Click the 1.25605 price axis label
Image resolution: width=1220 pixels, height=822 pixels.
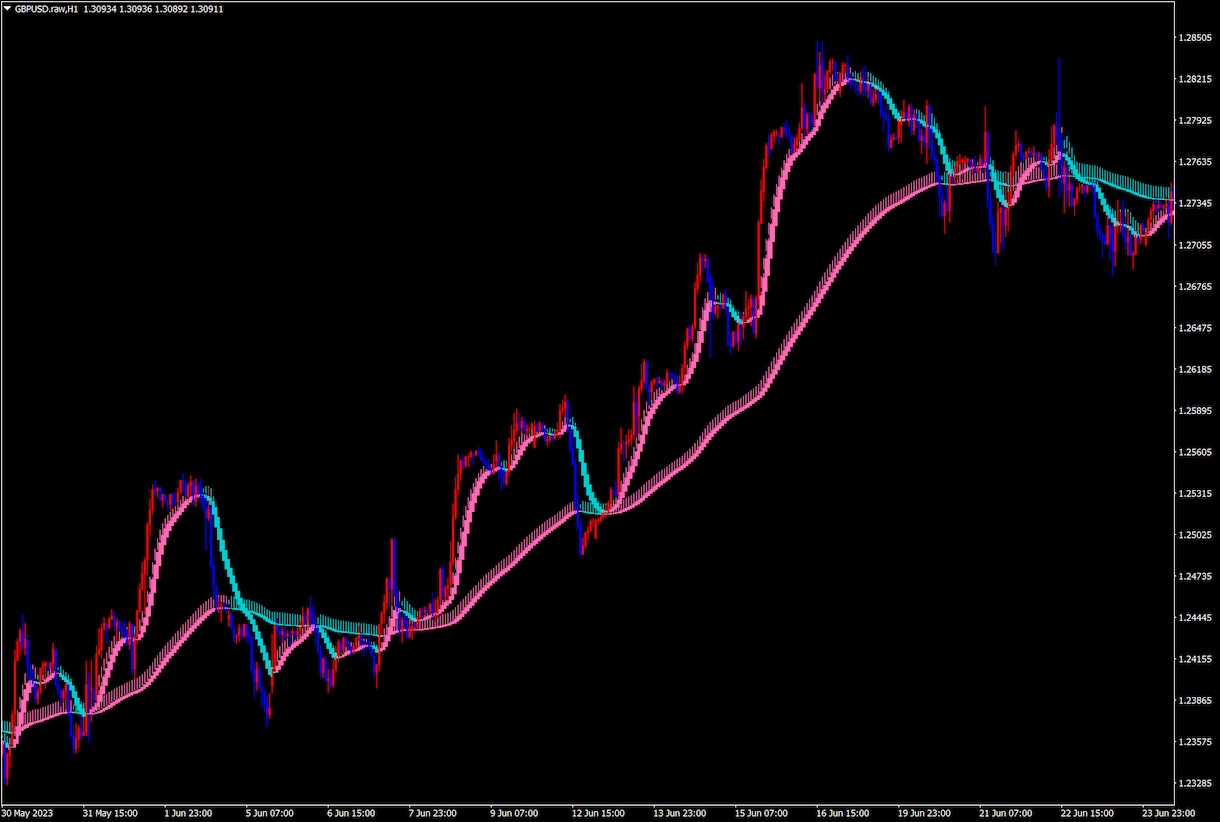tap(1196, 452)
